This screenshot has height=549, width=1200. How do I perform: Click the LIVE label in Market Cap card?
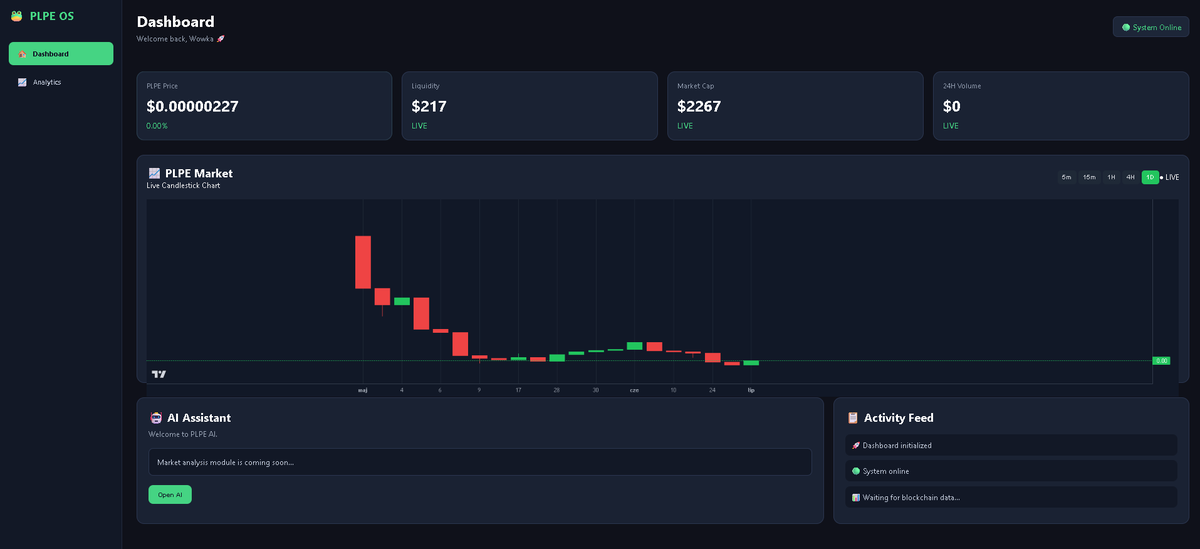[x=685, y=126]
